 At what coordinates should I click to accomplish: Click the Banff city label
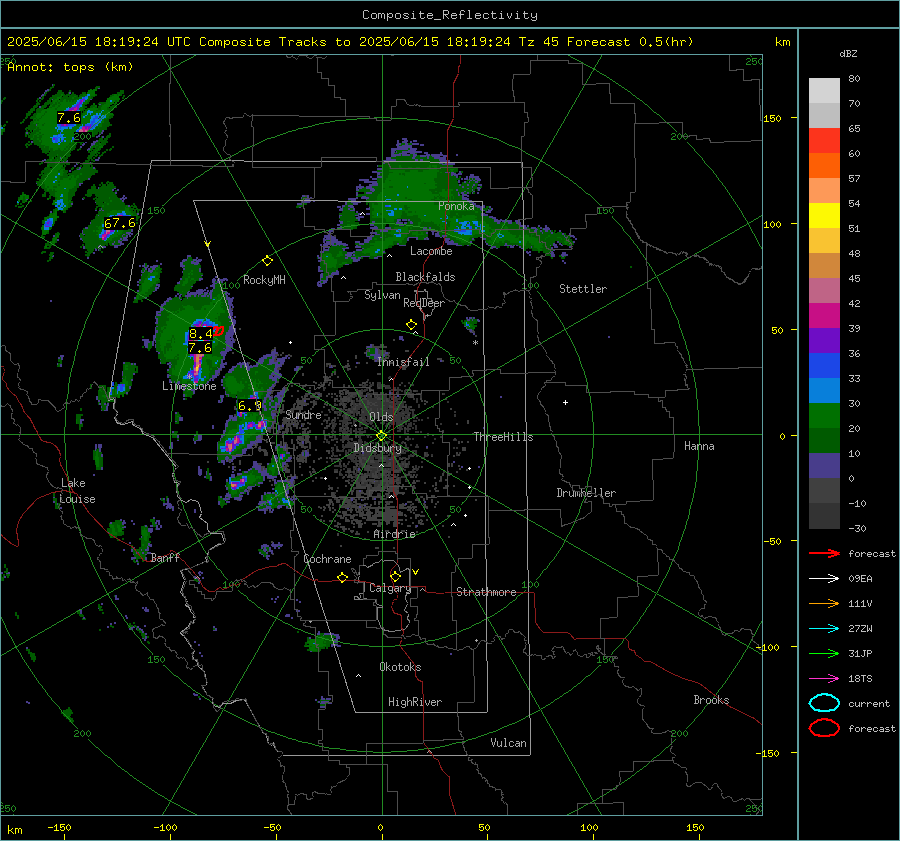165,557
